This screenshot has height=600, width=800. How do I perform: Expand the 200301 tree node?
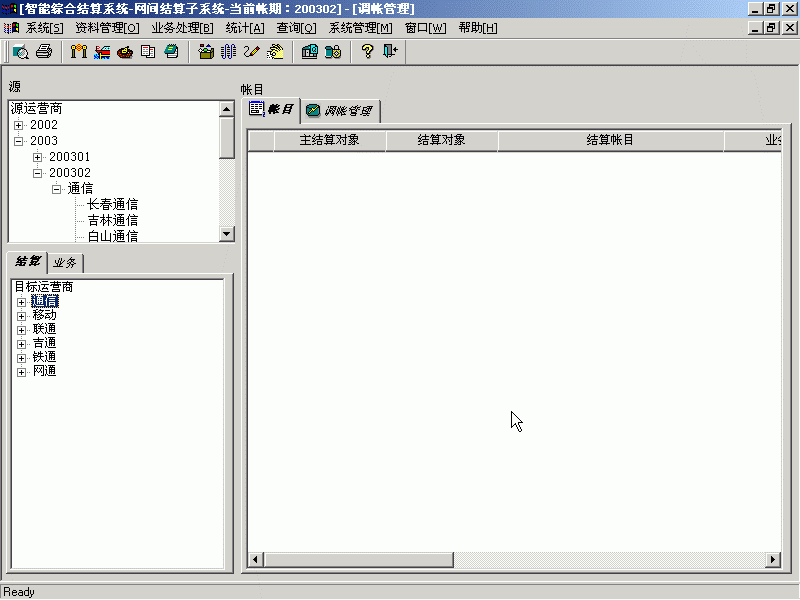coord(37,158)
